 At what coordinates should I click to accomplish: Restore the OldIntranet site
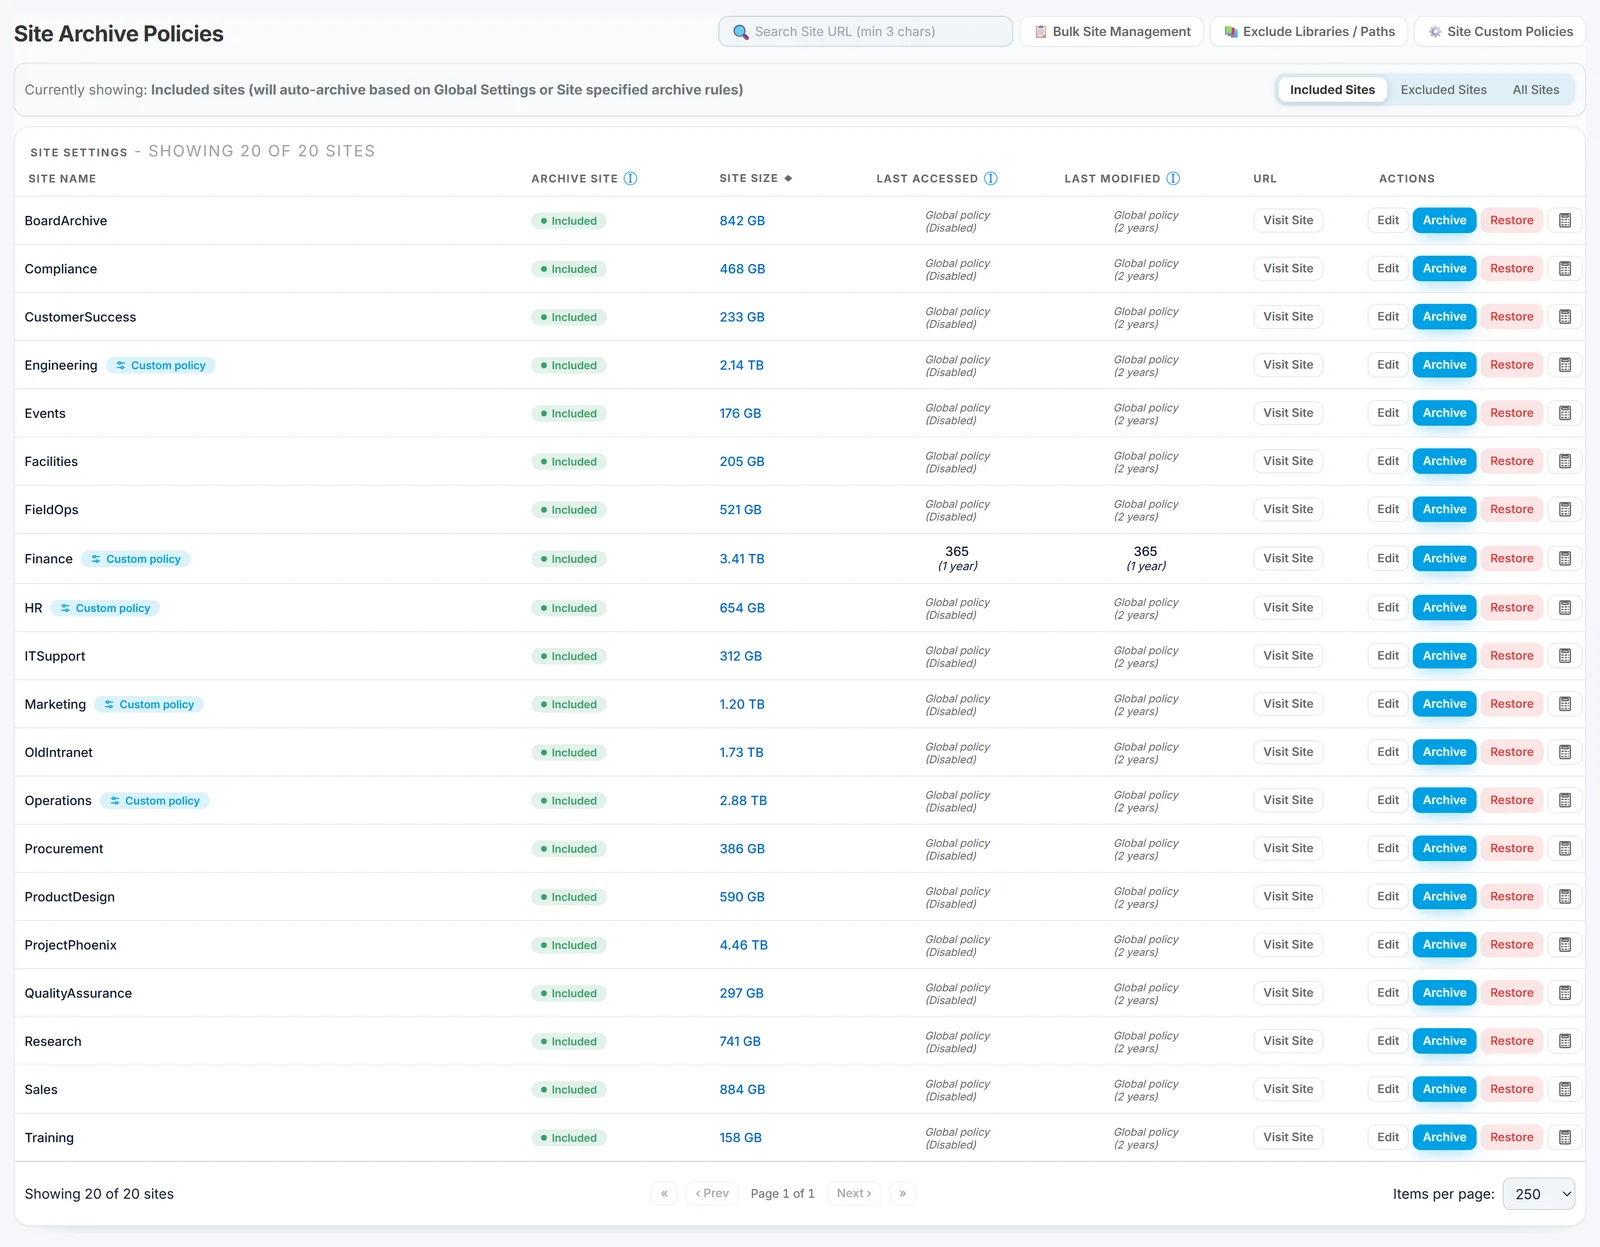pos(1511,752)
